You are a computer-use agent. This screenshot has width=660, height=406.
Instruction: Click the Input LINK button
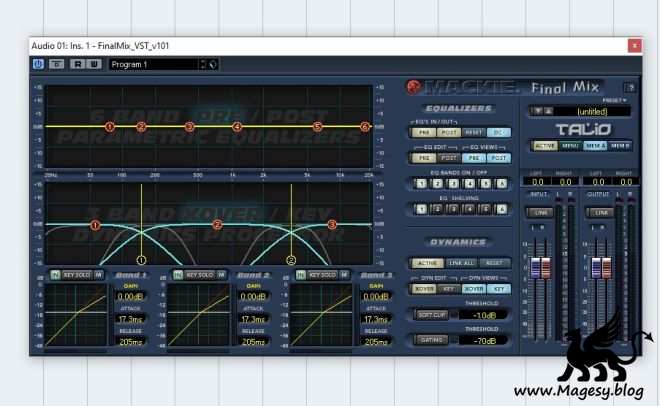[x=540, y=212]
